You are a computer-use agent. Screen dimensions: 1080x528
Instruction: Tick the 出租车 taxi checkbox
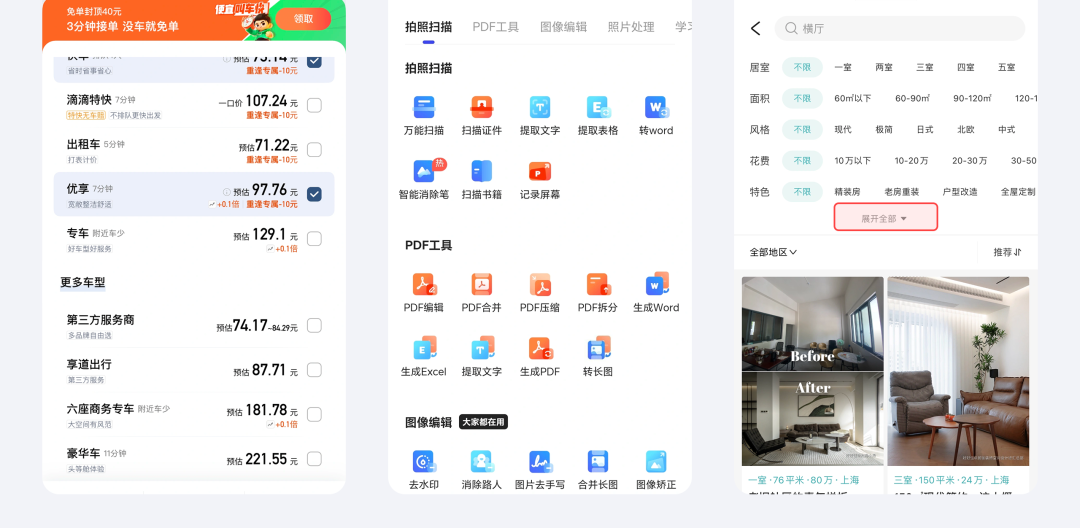(x=314, y=150)
